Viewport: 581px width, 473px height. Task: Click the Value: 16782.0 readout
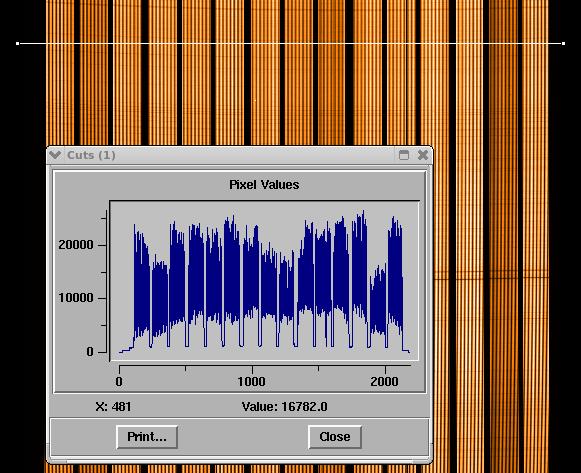[x=285, y=407]
